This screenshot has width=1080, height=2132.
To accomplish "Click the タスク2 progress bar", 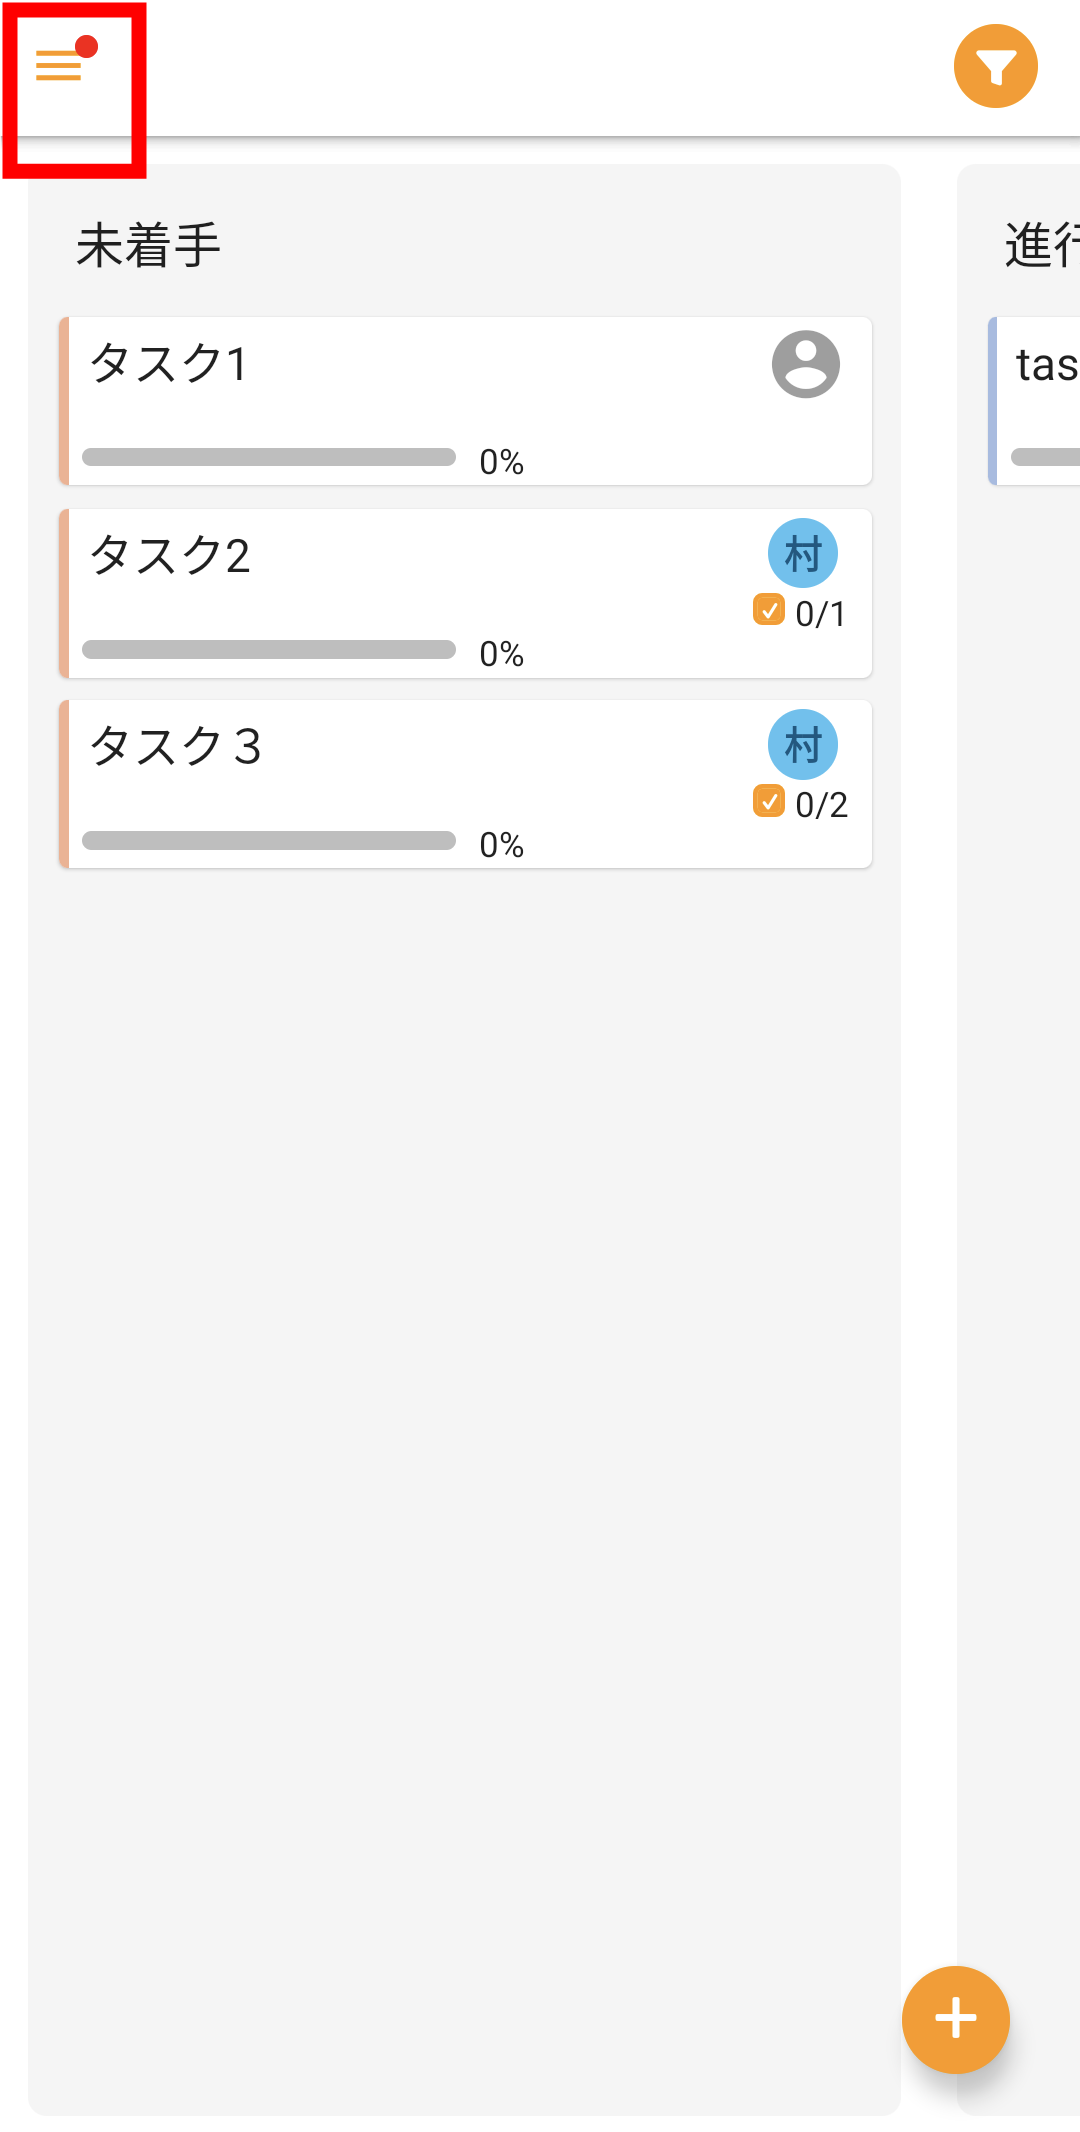I will point(268,650).
